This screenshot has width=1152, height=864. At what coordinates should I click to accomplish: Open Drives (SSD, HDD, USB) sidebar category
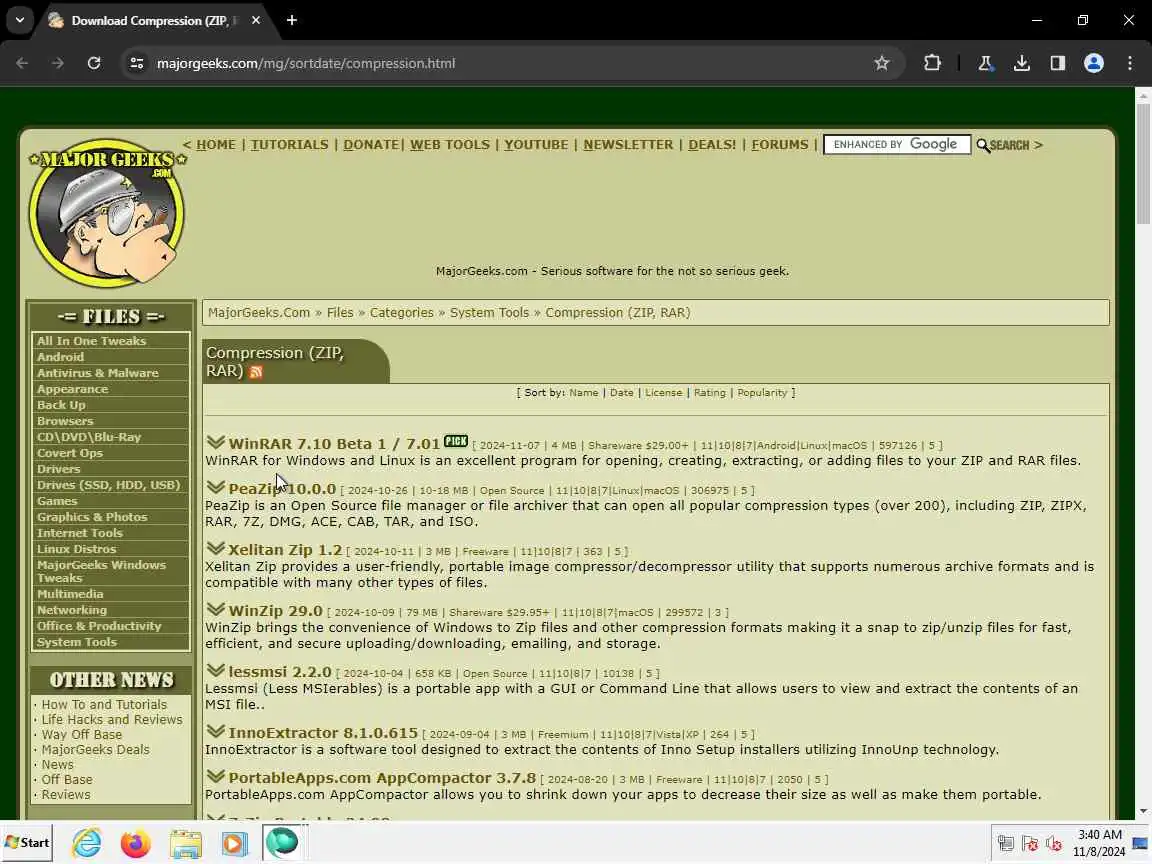(111, 485)
